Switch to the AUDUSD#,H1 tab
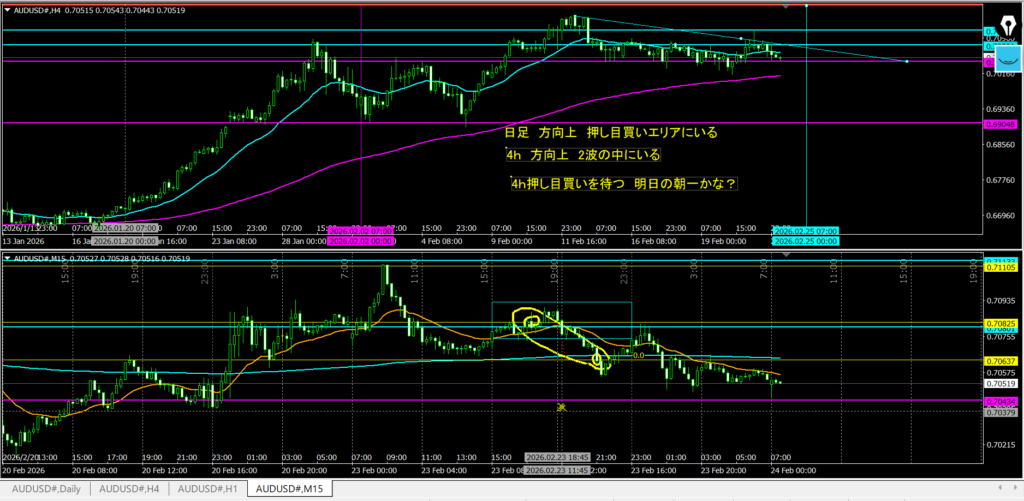The height and width of the screenshot is (501, 1024). pos(207,489)
